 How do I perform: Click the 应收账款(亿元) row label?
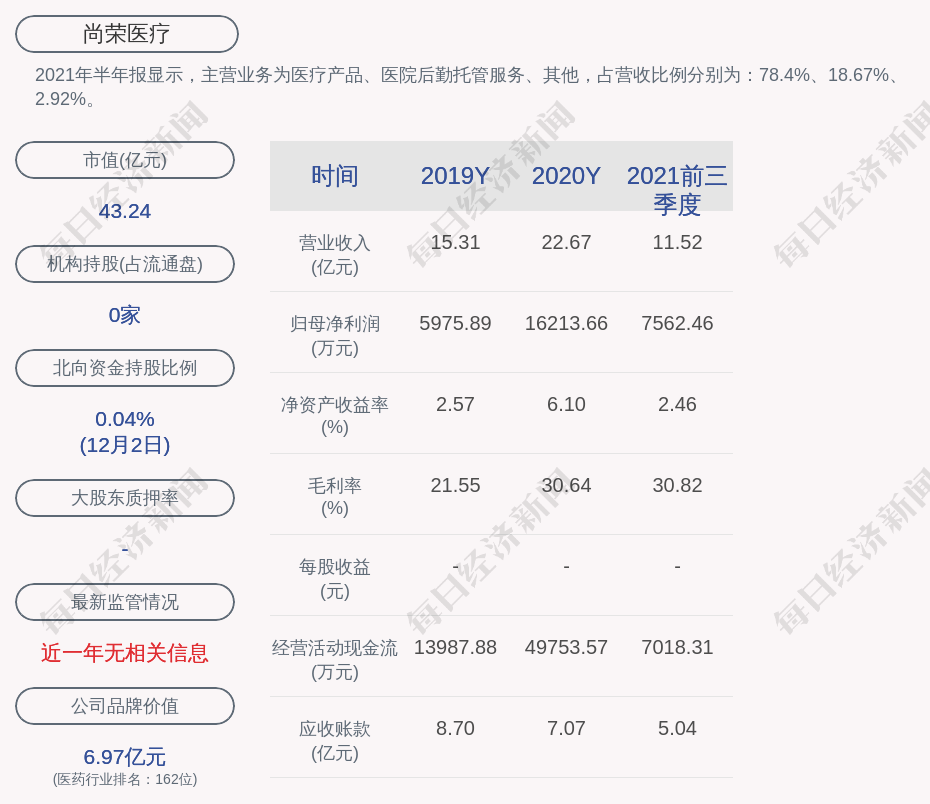click(335, 741)
